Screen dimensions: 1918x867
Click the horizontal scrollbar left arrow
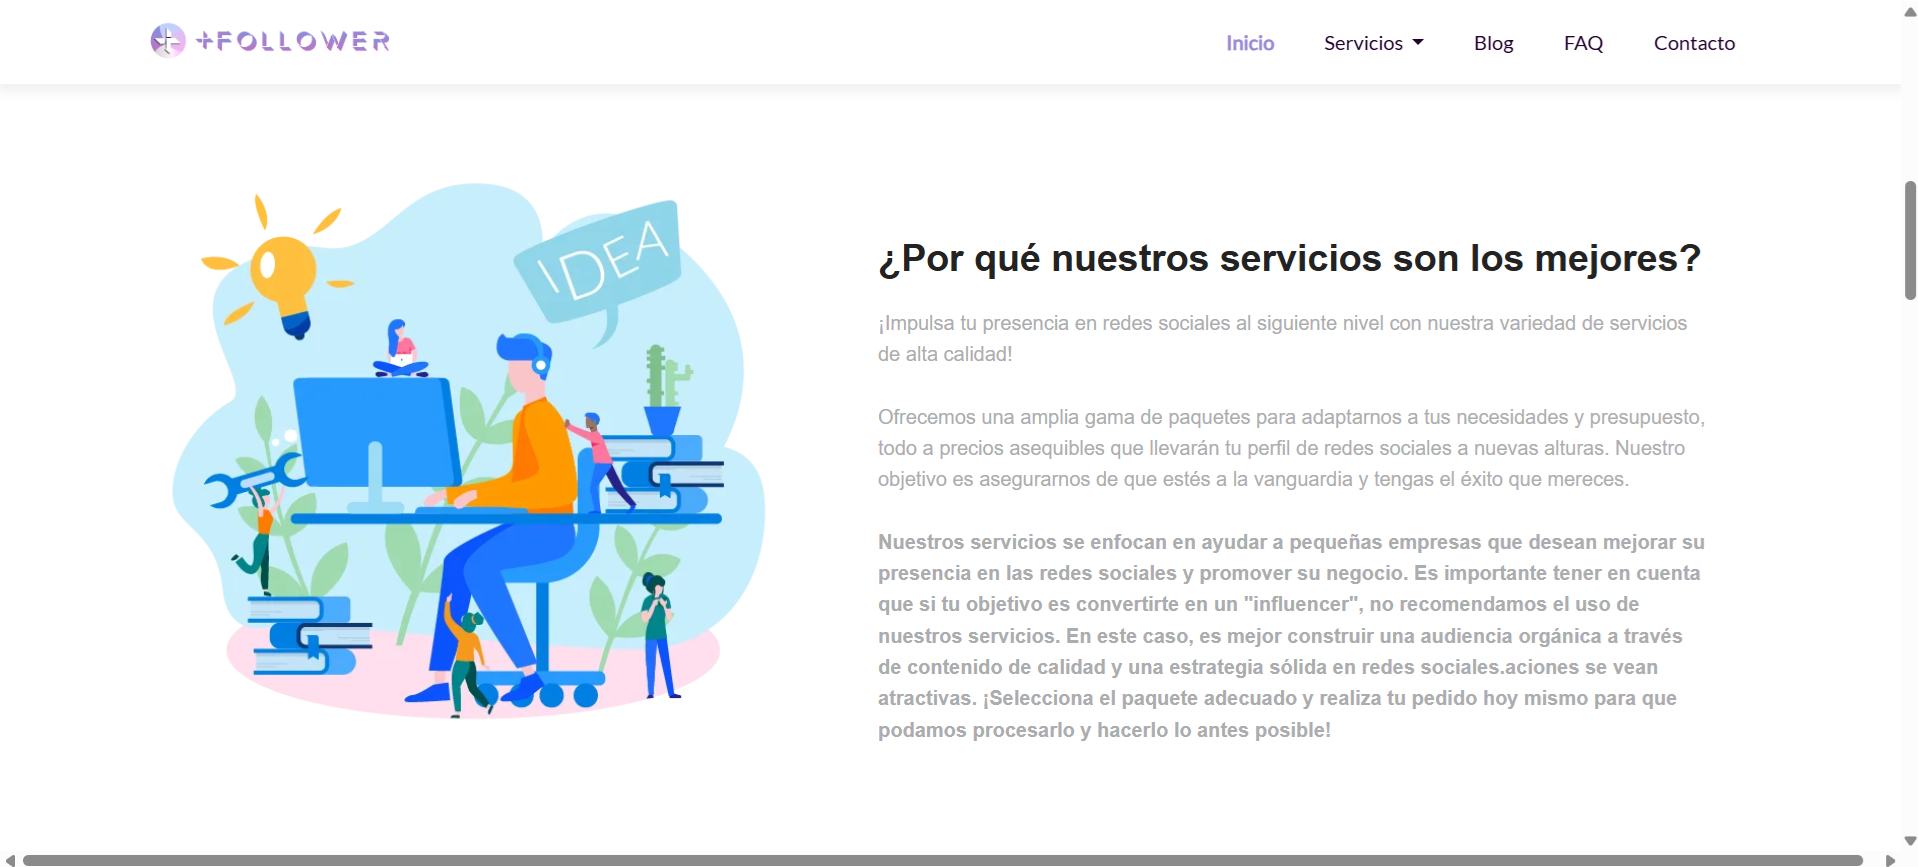10,860
